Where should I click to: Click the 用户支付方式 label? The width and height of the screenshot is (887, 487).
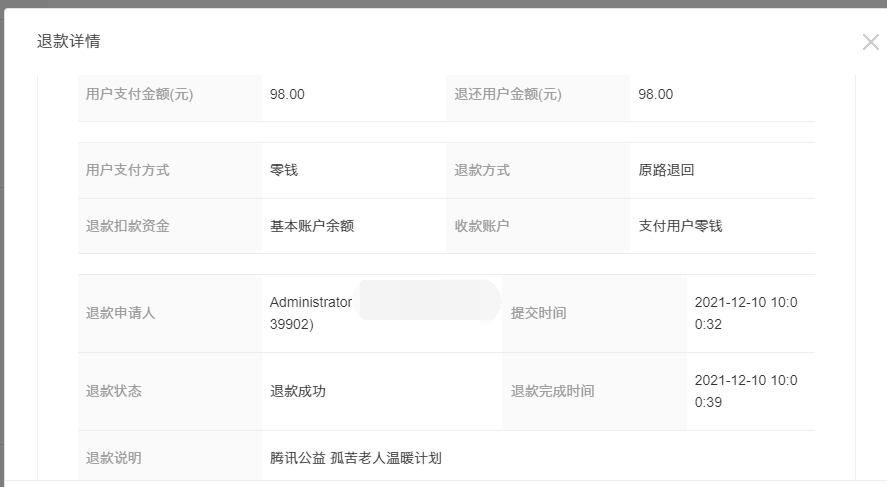click(127, 170)
